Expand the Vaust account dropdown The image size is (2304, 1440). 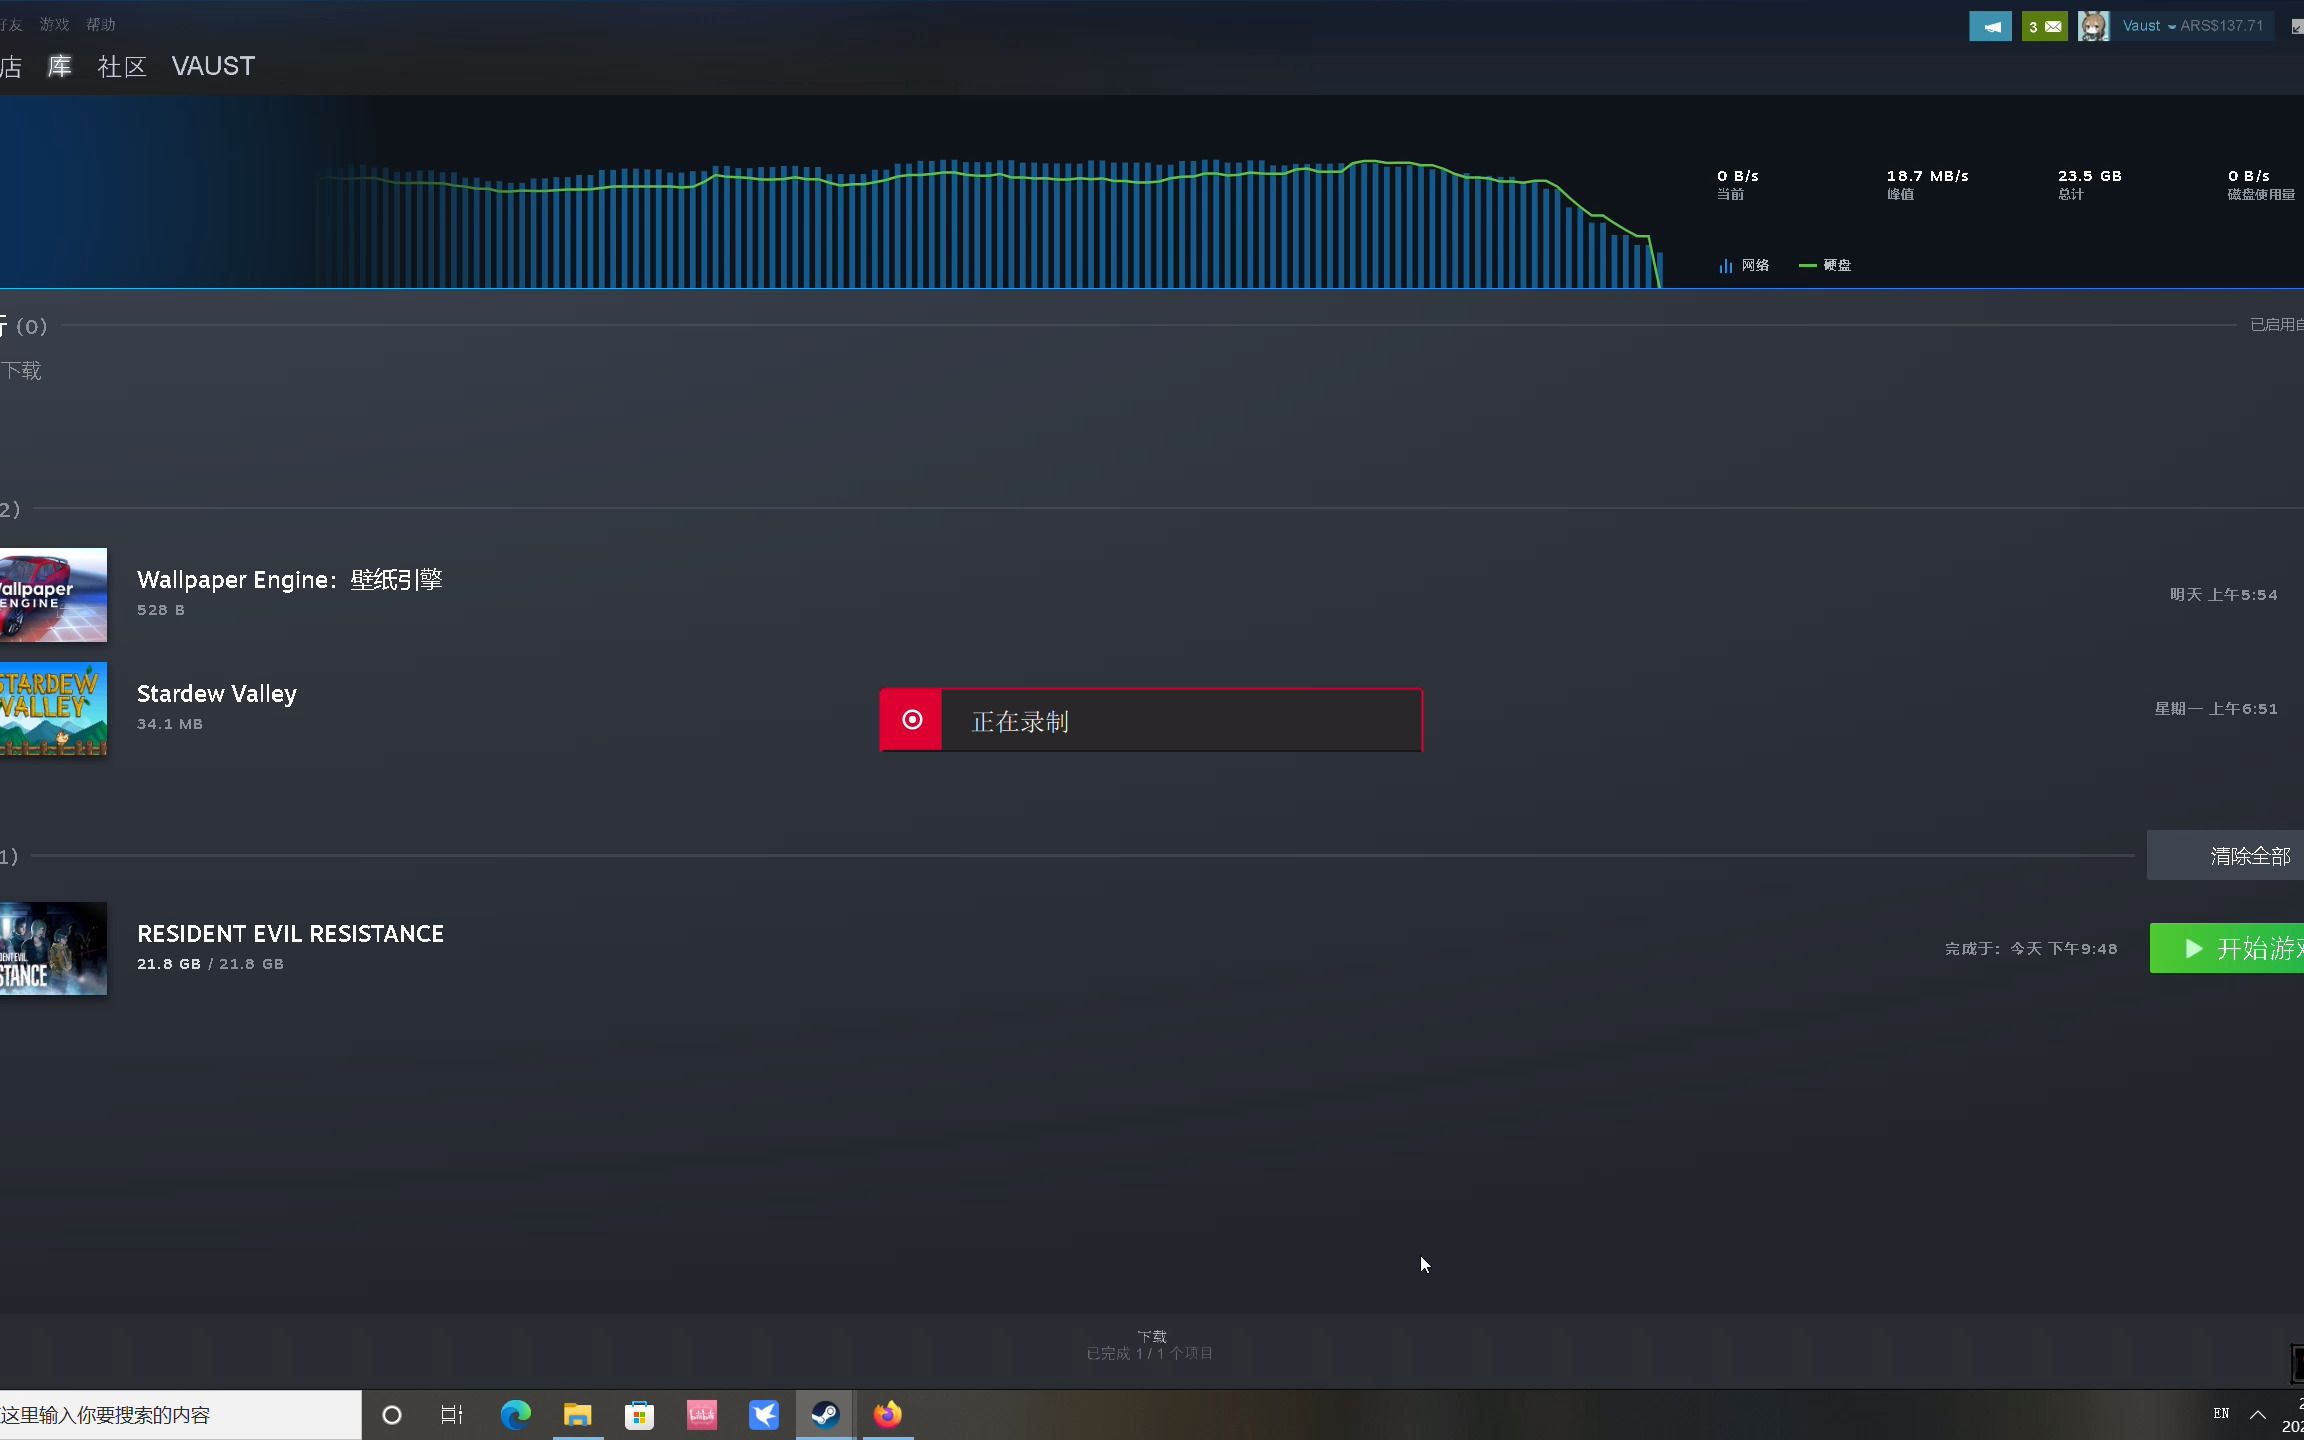2149,26
